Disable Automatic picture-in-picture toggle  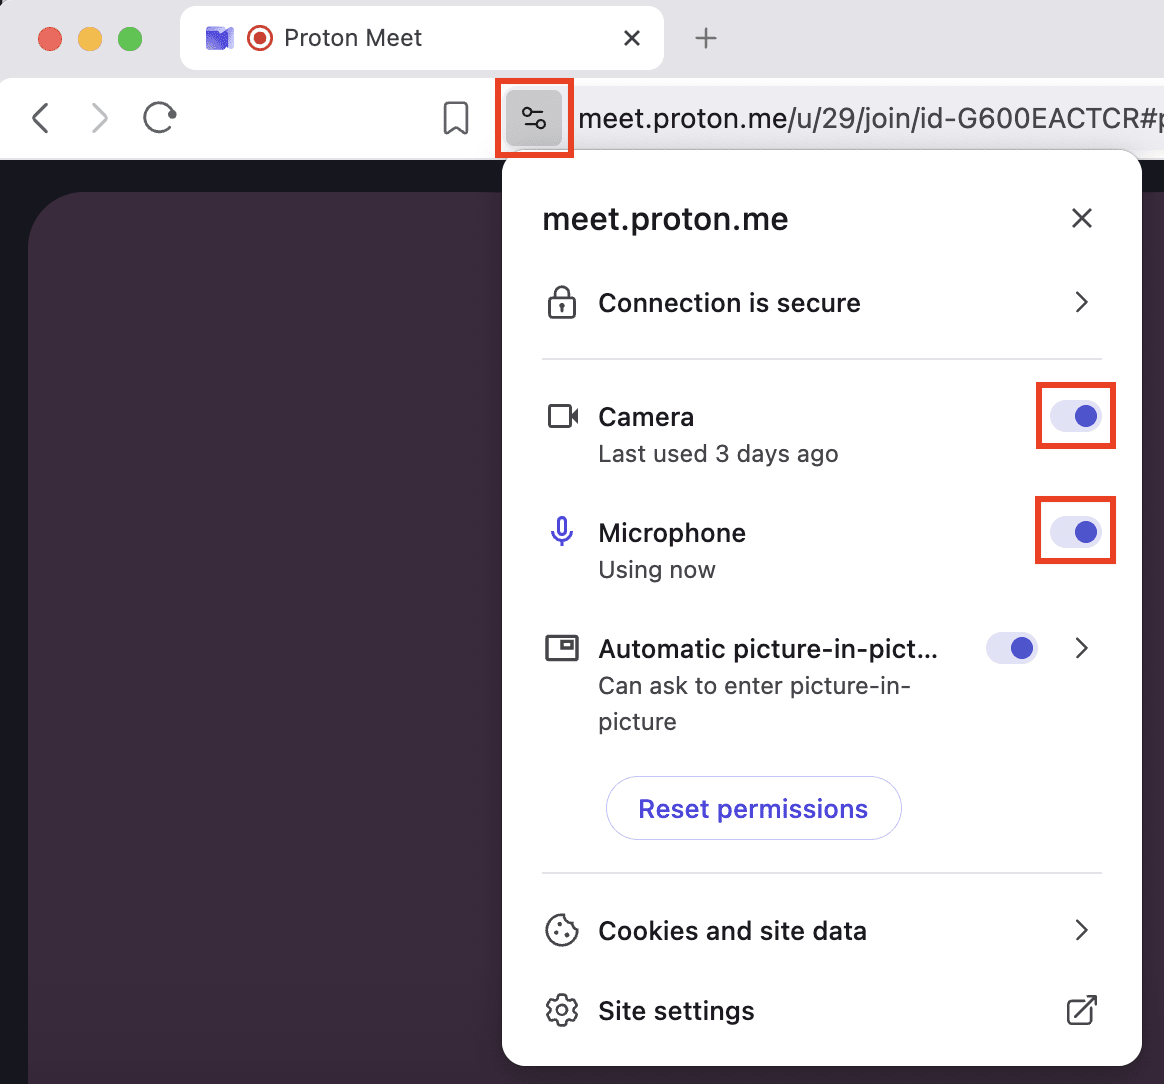(1011, 647)
